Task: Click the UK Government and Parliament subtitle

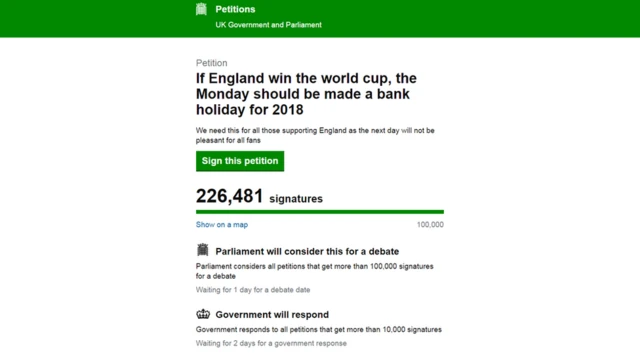Action: point(269,25)
